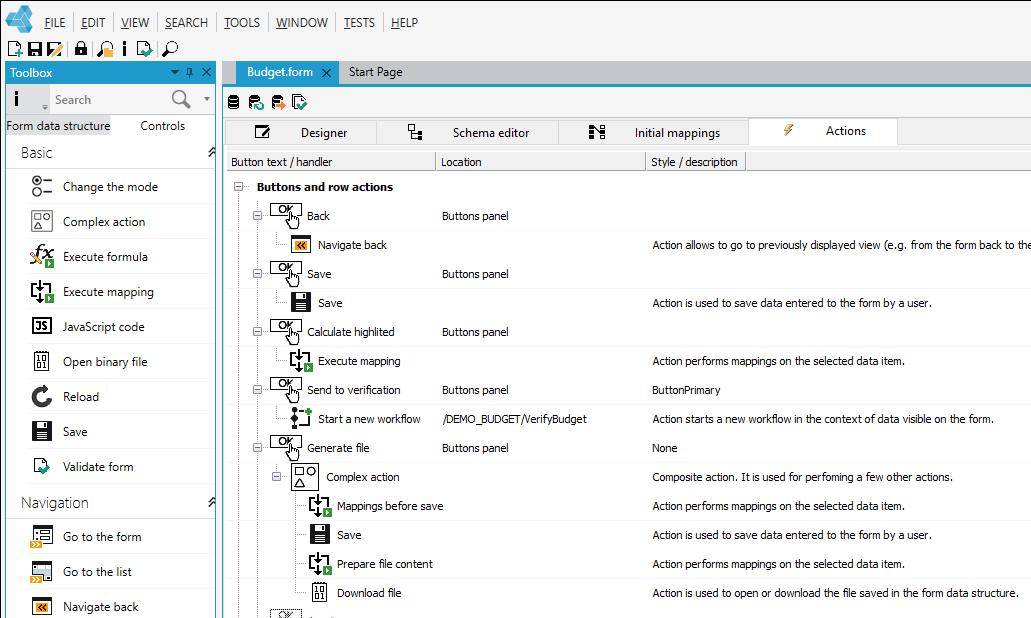Screen dimensions: 1031x618
Task: Switch to the Schema editor tab
Action: (x=468, y=132)
